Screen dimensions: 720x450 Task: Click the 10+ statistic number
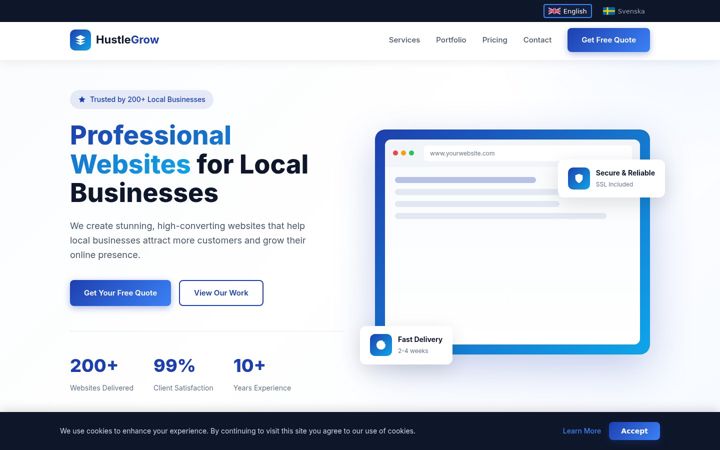[249, 366]
